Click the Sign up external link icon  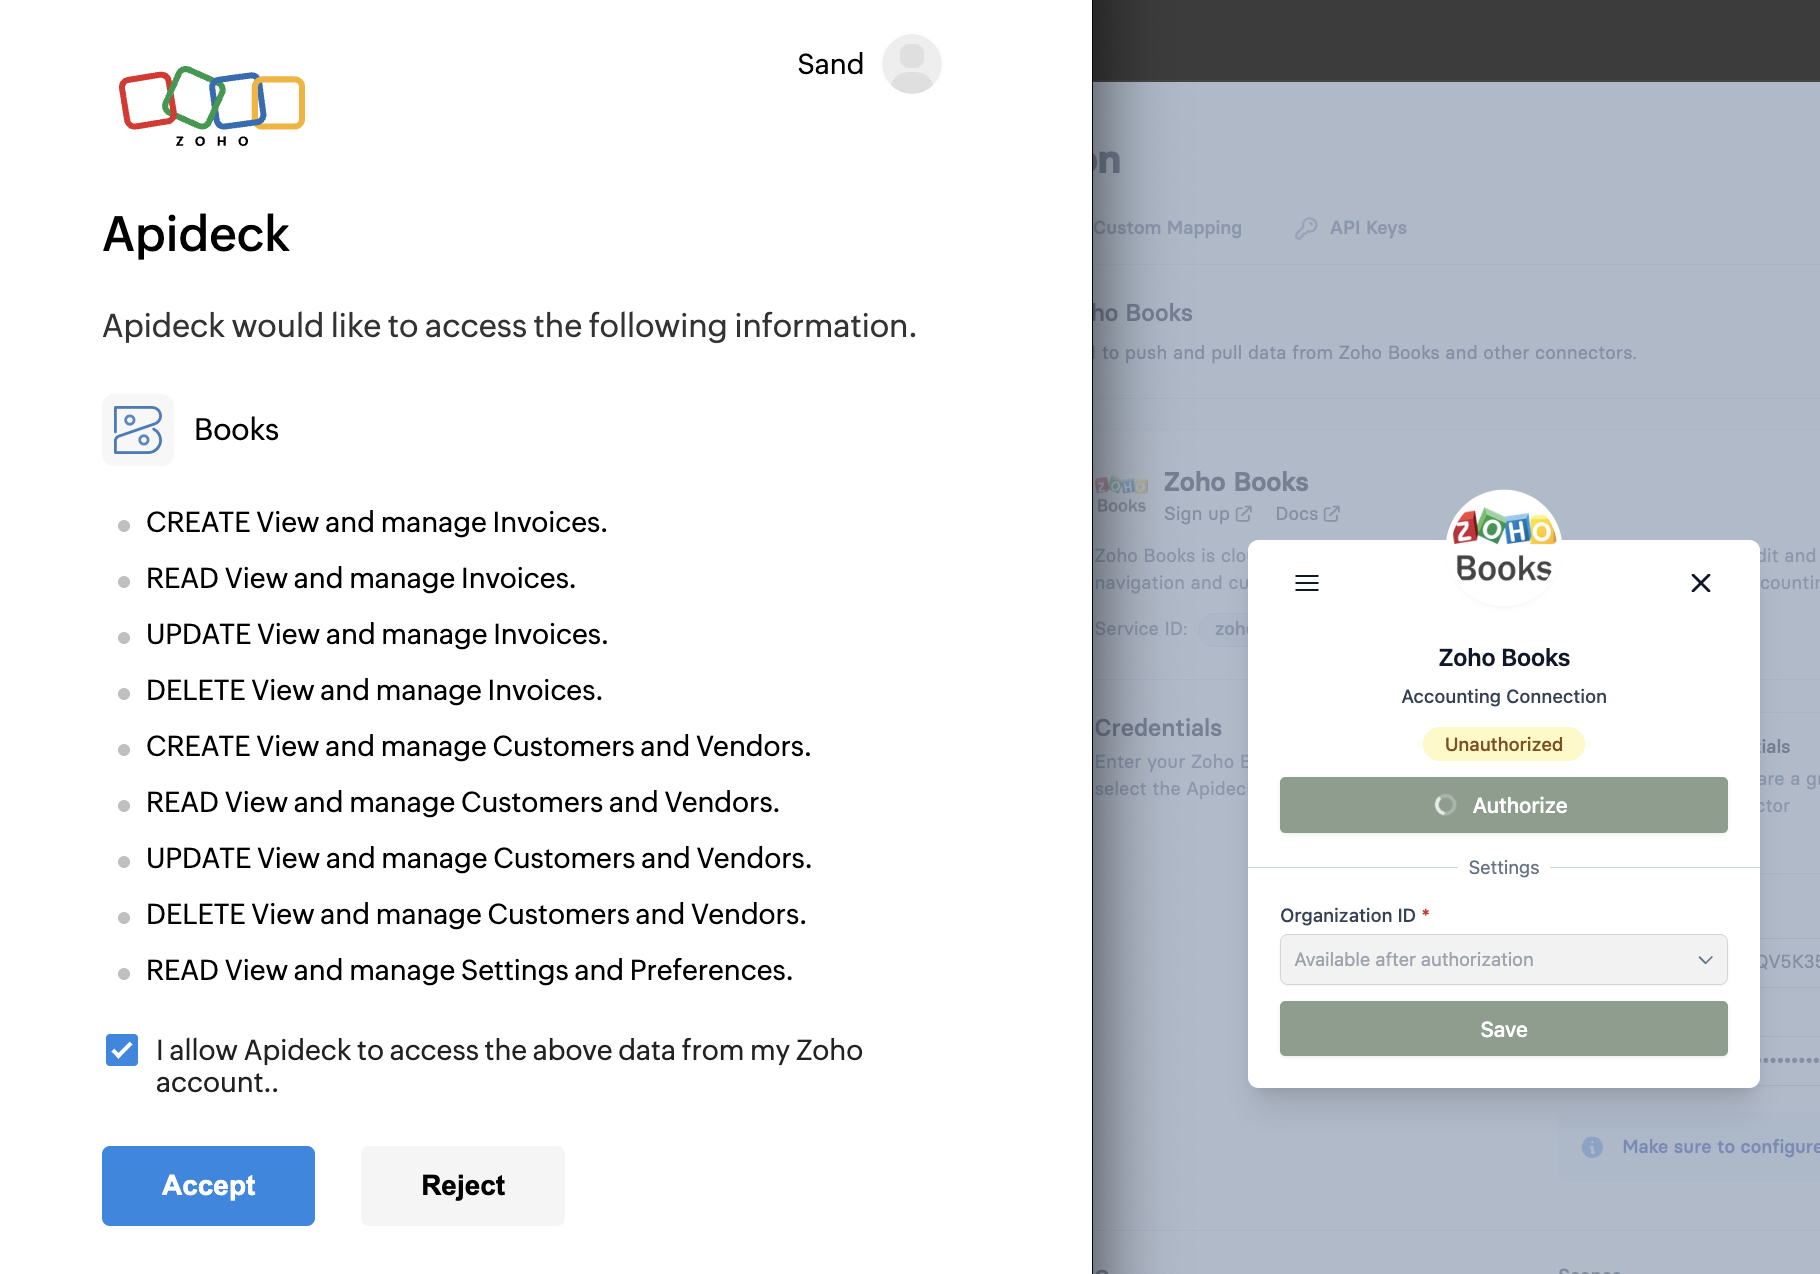point(1243,513)
